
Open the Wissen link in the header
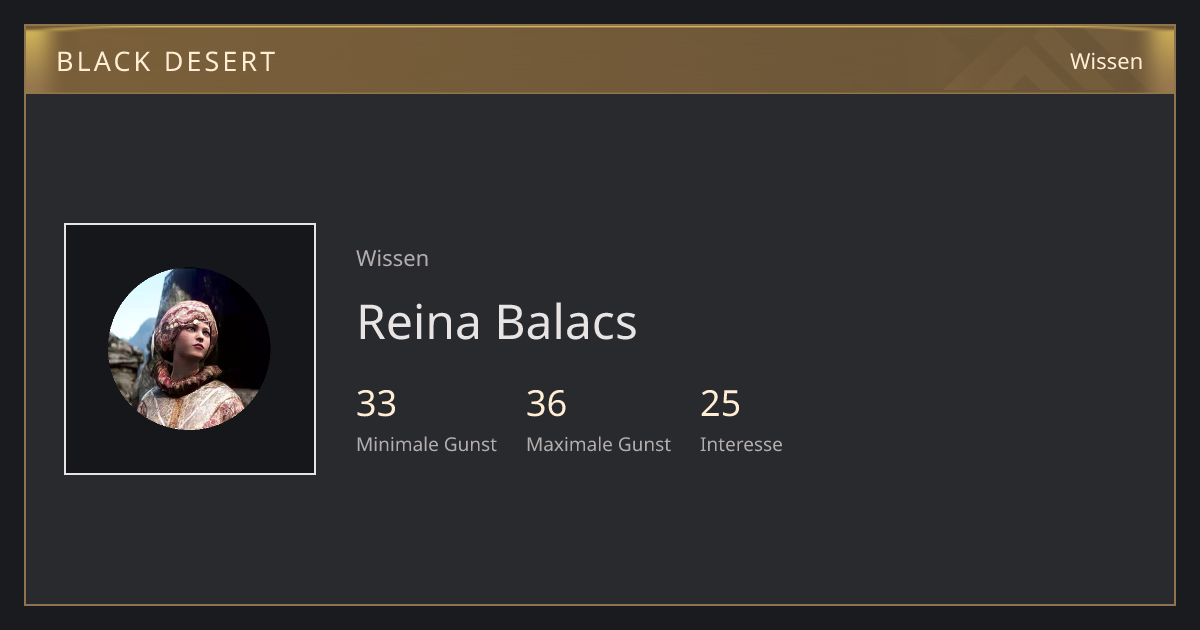coord(1106,61)
